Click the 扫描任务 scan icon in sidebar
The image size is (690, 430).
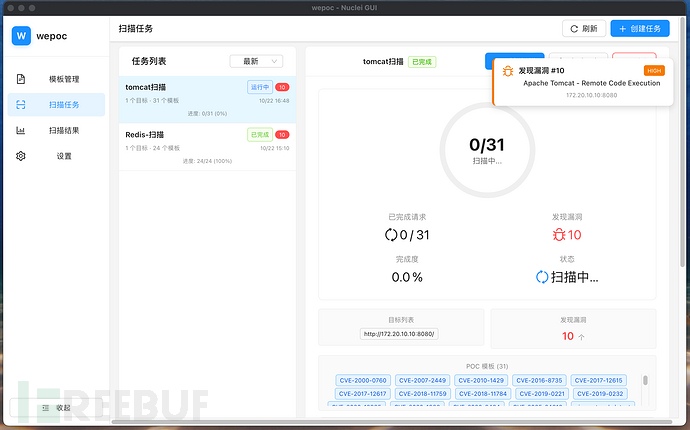[21, 104]
